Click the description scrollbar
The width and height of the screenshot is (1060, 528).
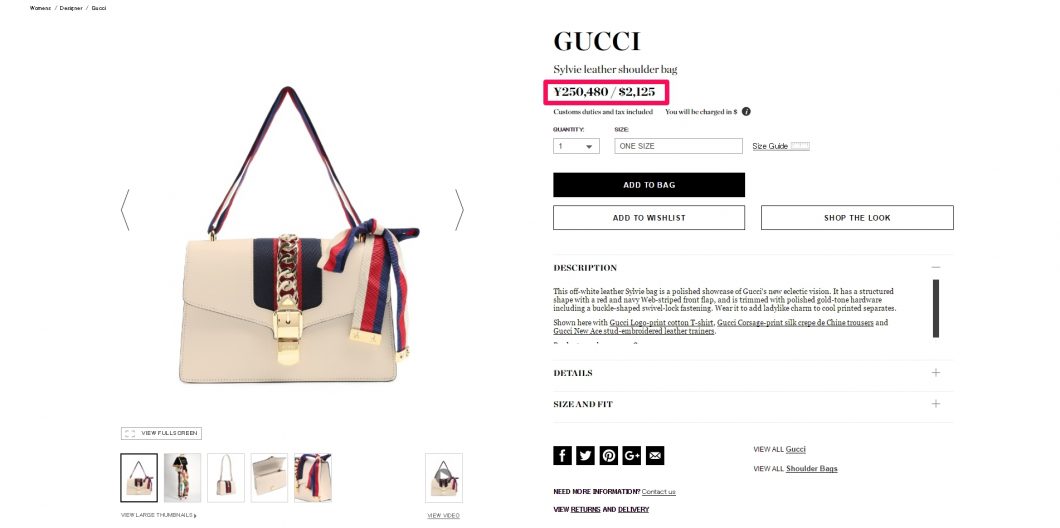936,308
